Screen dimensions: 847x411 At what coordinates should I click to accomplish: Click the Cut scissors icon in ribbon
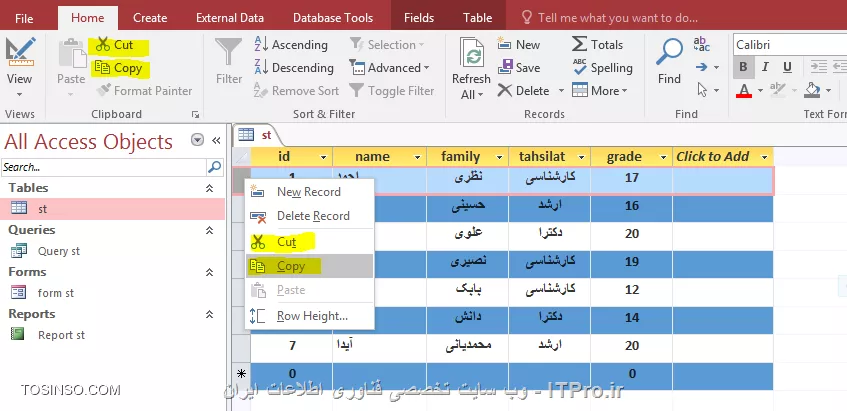103,45
